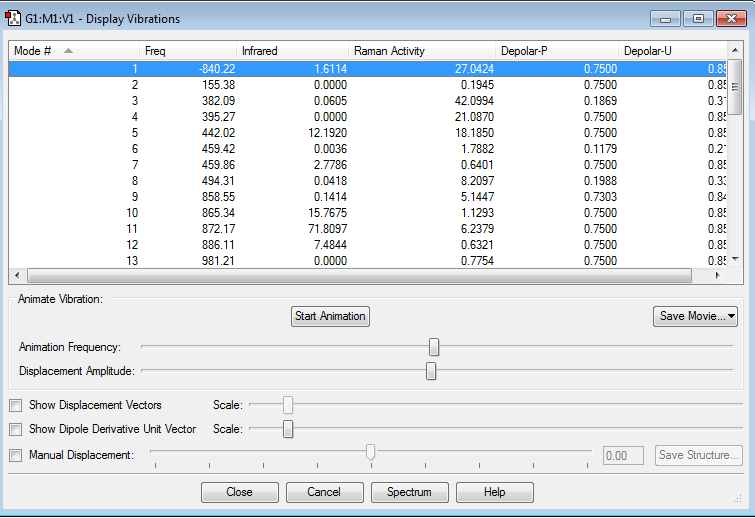
Task: Click the infrared value 12.1920
Action: [x=327, y=133]
